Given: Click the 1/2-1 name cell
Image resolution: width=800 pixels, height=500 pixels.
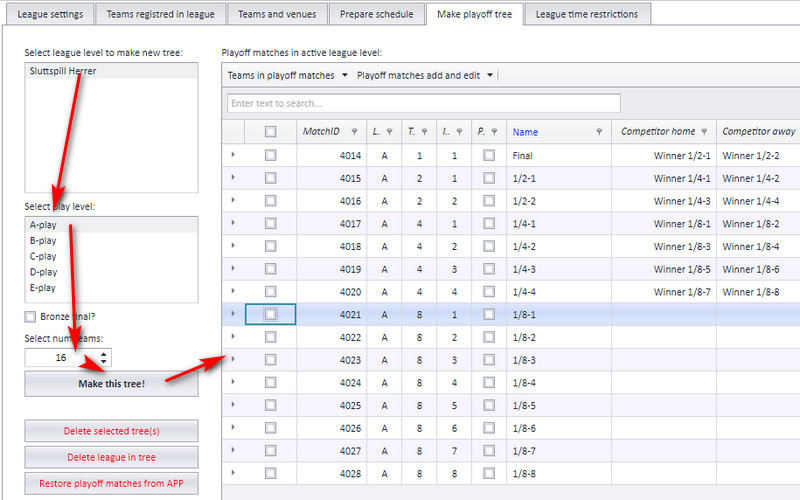Looking at the screenshot, I should 559,178.
